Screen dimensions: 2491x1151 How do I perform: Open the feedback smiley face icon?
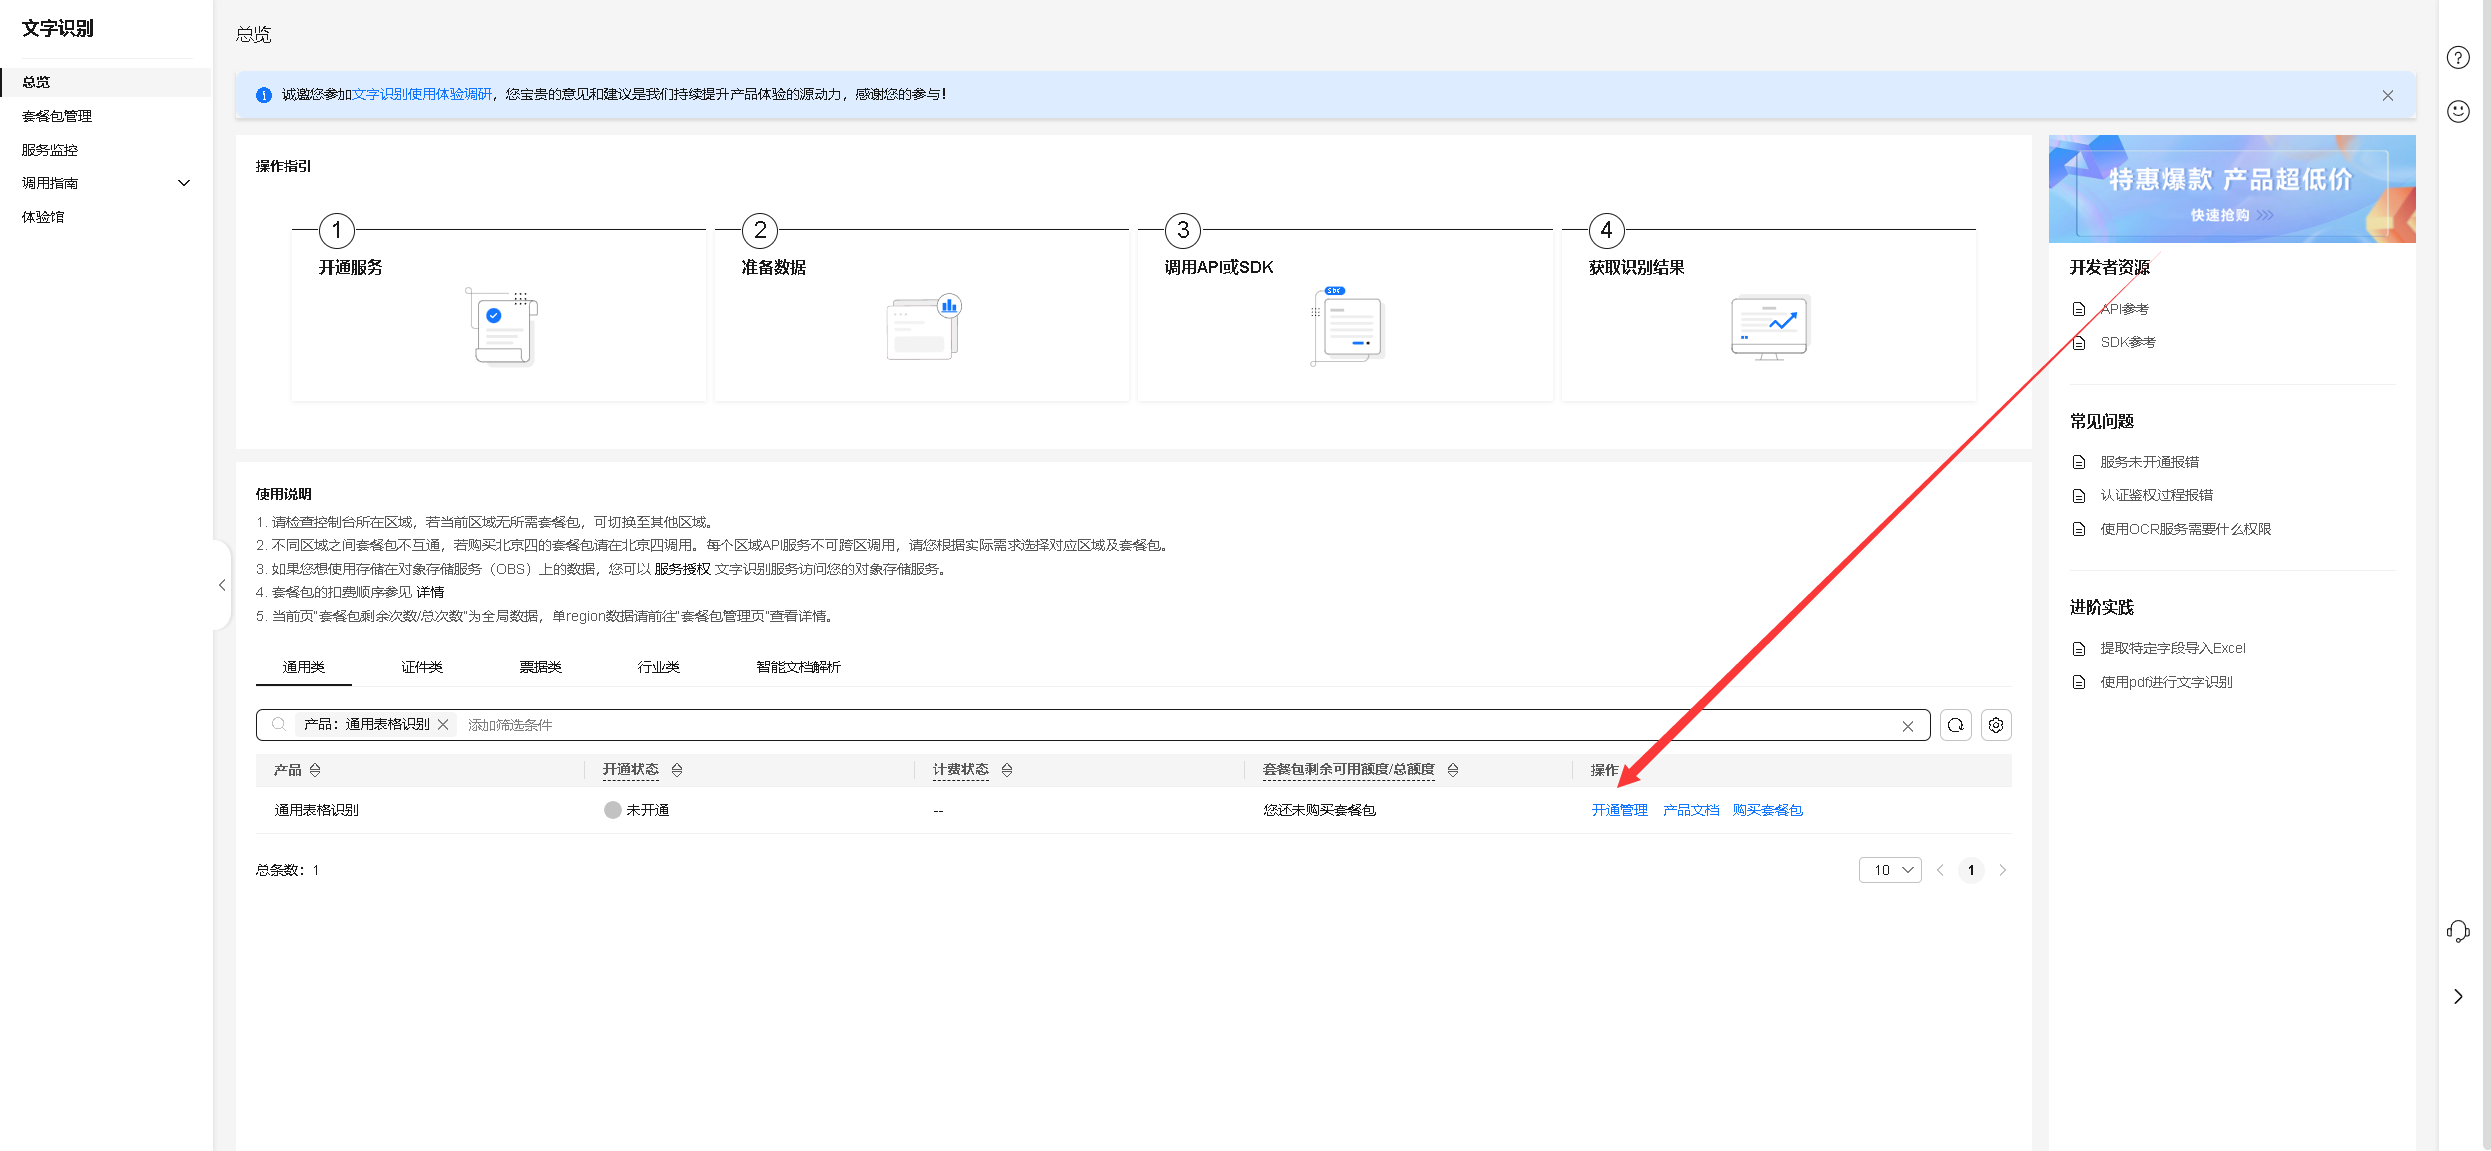2458,111
